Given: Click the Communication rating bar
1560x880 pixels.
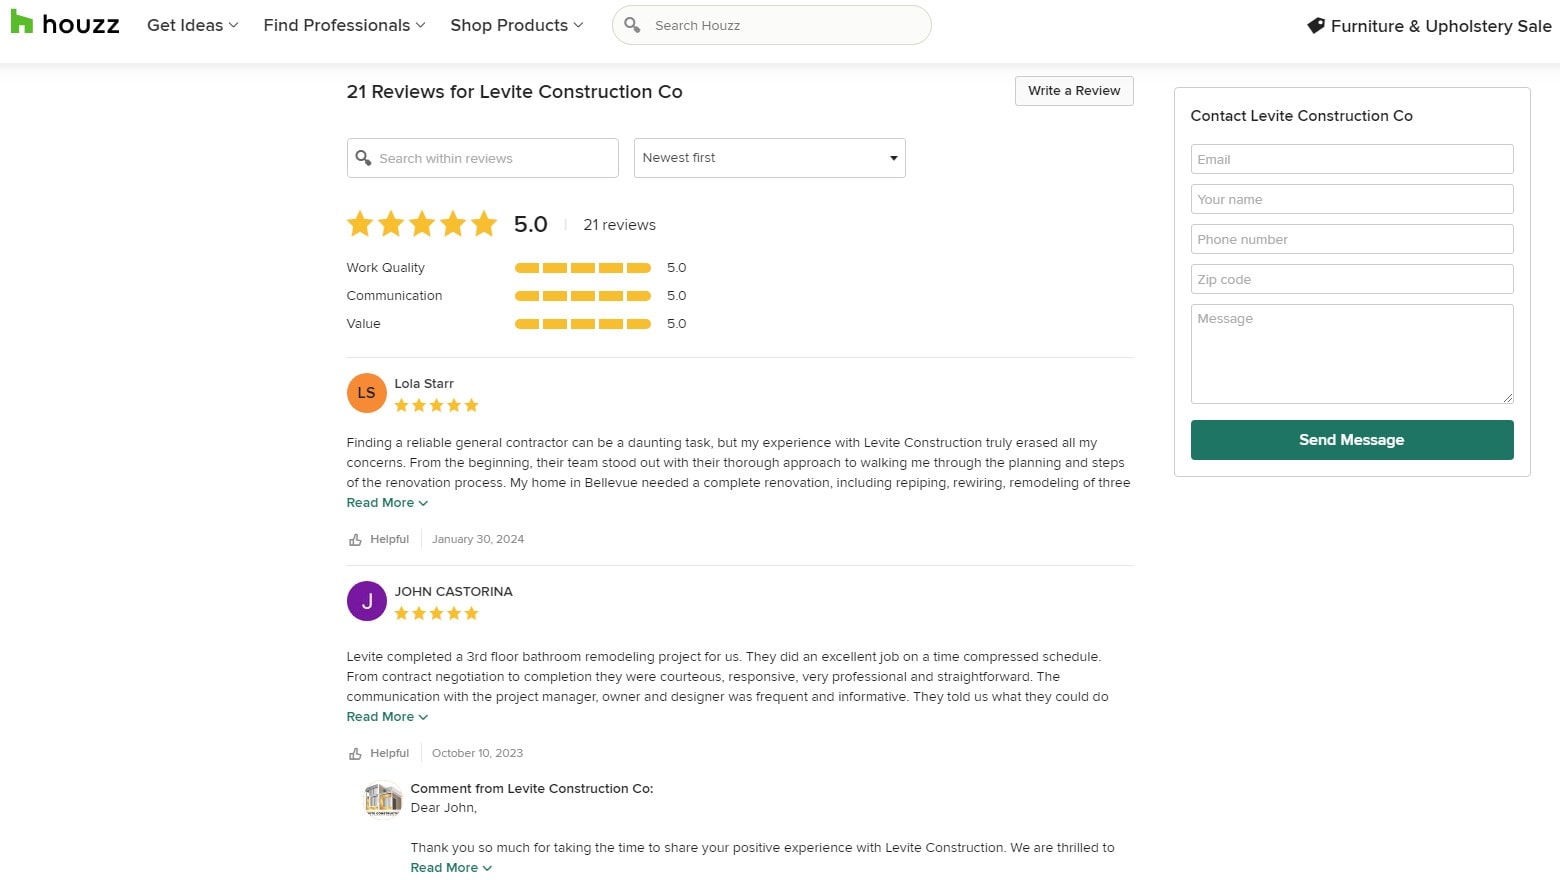Looking at the screenshot, I should (x=583, y=296).
